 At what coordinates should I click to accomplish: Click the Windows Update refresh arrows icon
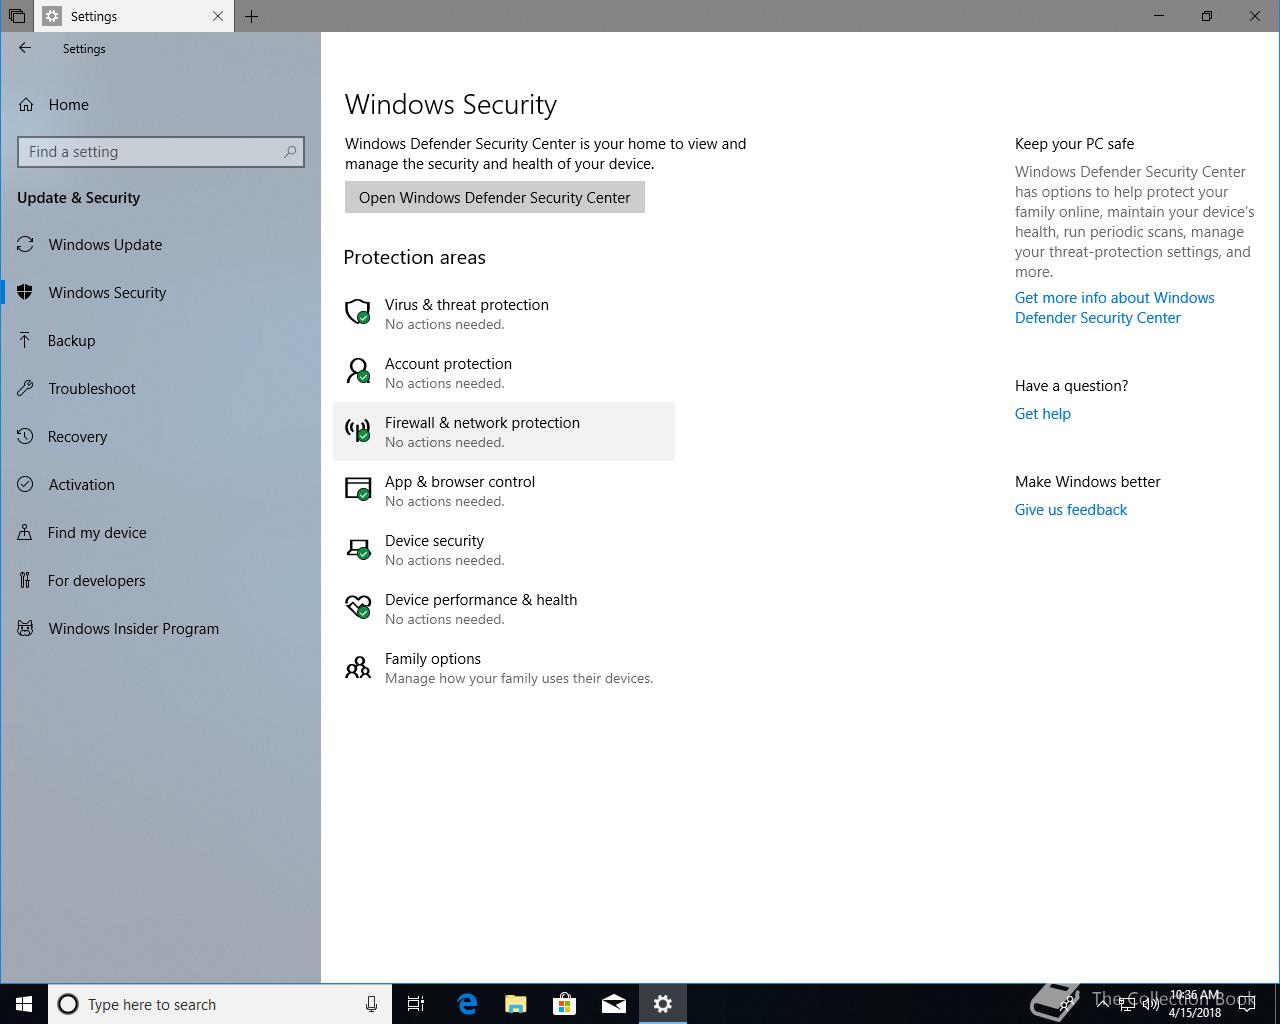point(26,244)
